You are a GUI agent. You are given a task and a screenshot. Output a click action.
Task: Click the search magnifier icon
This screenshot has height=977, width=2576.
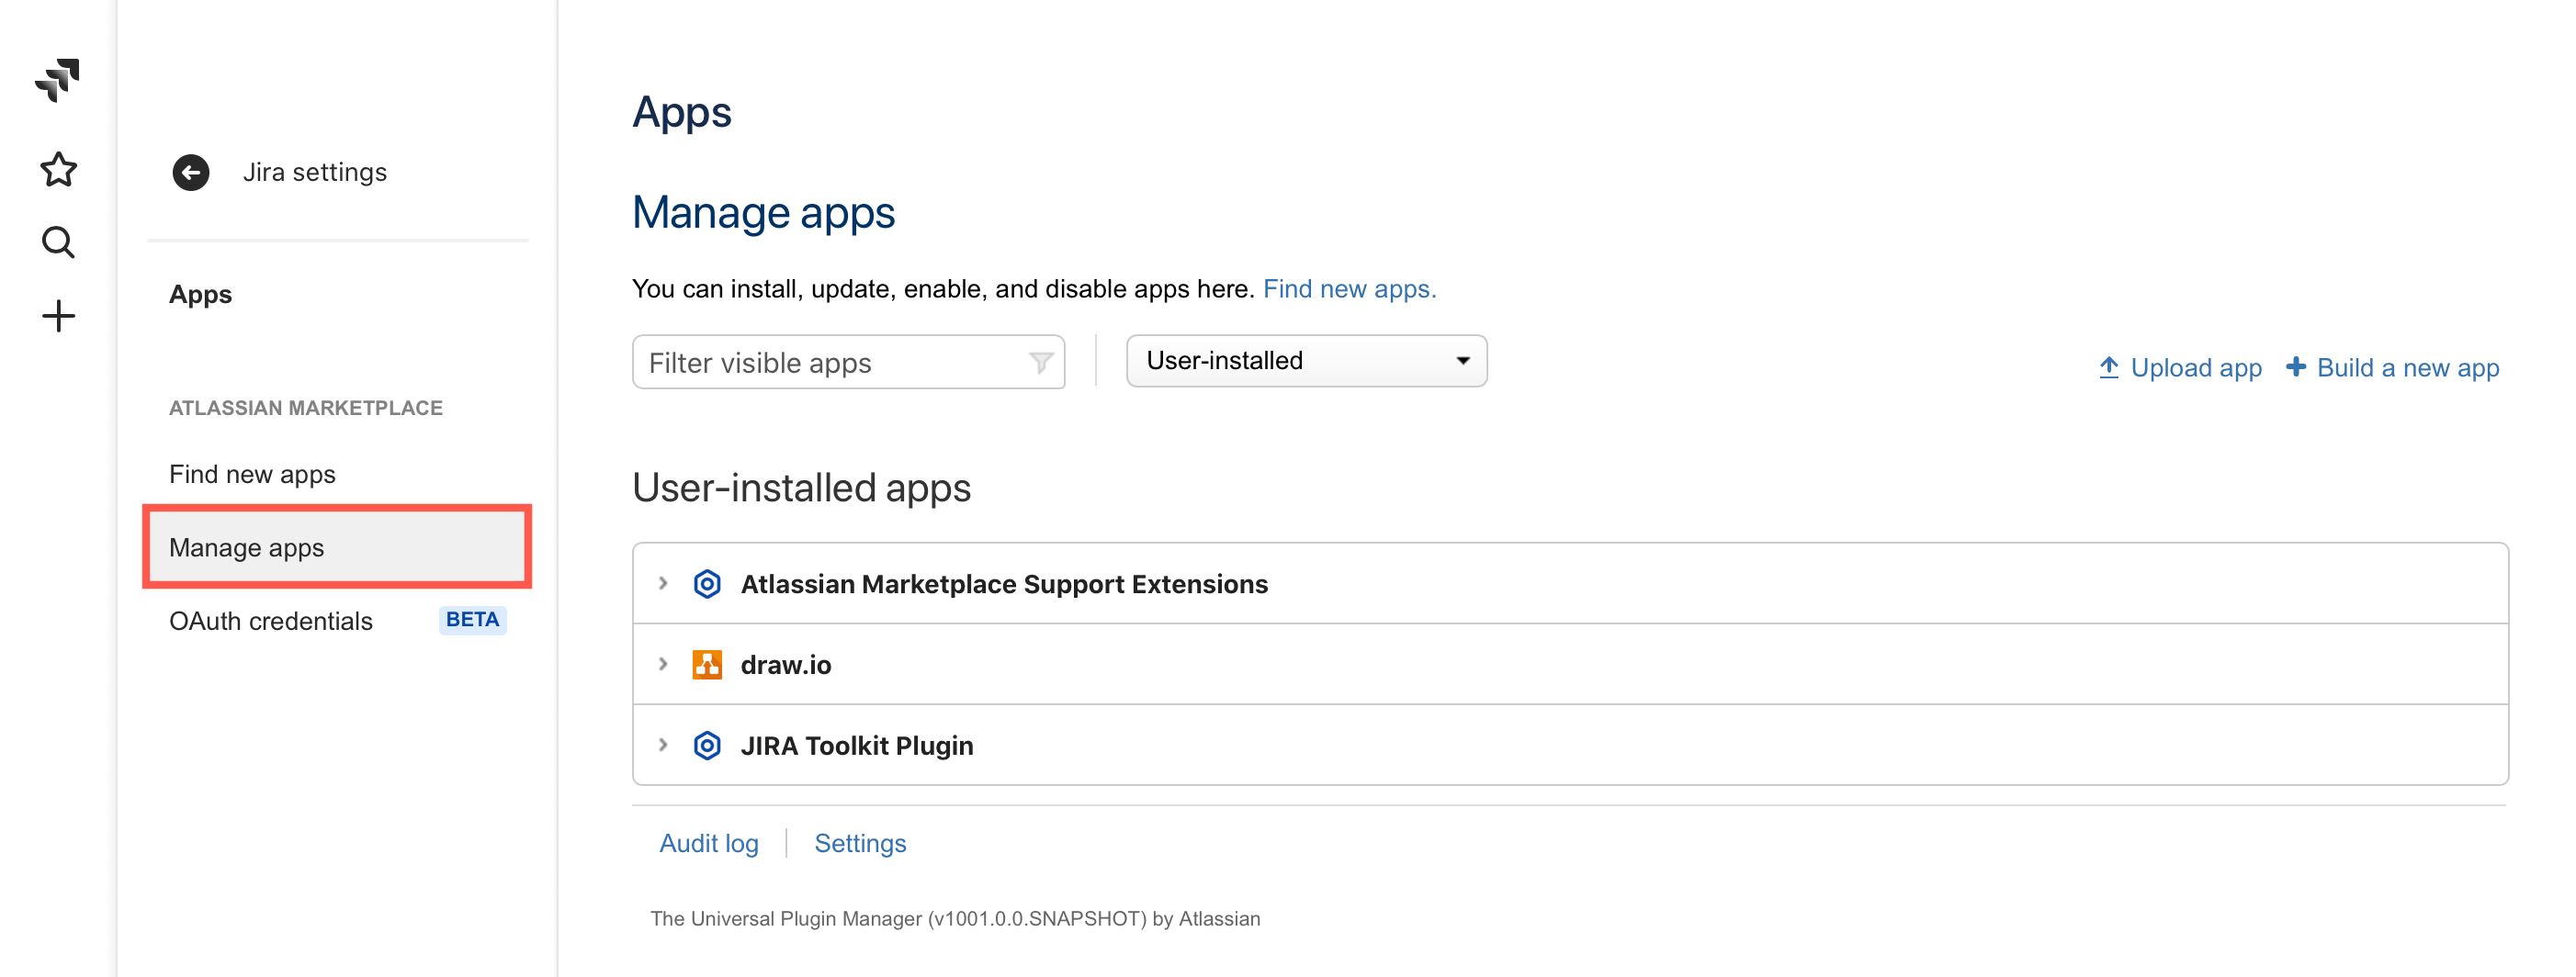click(x=57, y=242)
